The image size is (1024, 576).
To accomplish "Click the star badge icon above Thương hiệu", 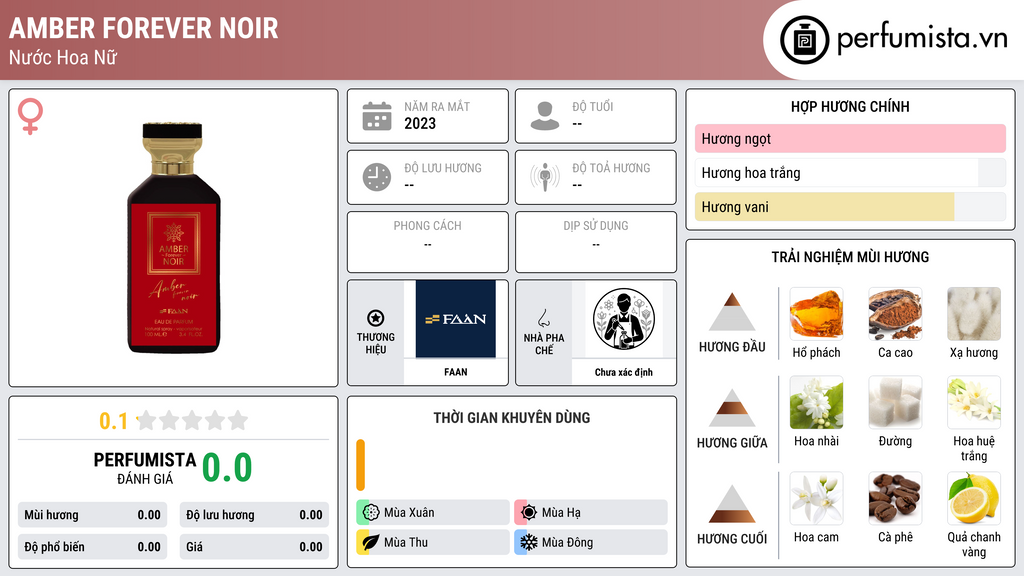I will coord(376,318).
